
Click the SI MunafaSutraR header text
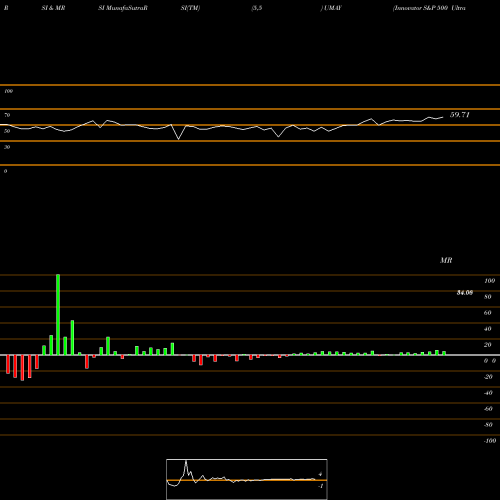coord(123,8)
